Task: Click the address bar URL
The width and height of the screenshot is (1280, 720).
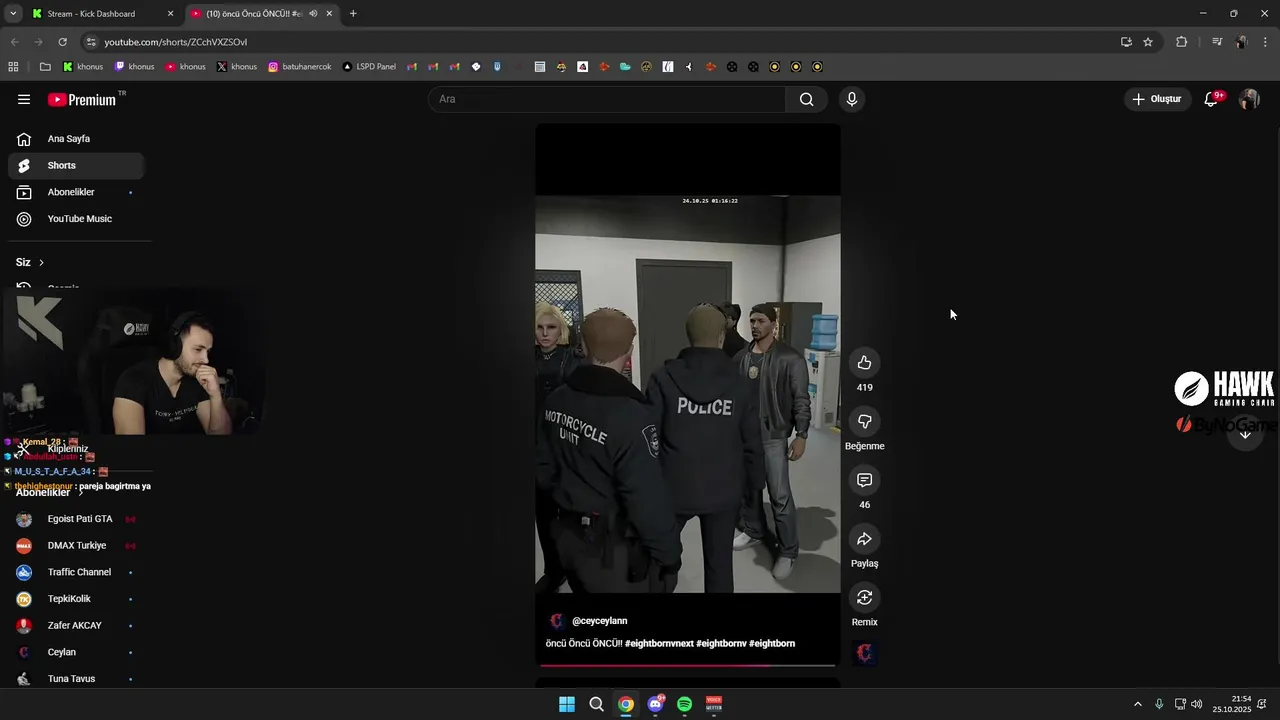Action: 176,42
